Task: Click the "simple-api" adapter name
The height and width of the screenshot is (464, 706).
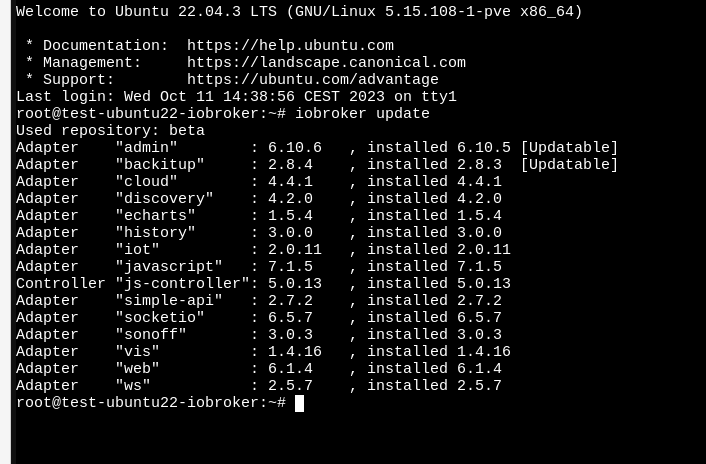Action: pos(169,301)
